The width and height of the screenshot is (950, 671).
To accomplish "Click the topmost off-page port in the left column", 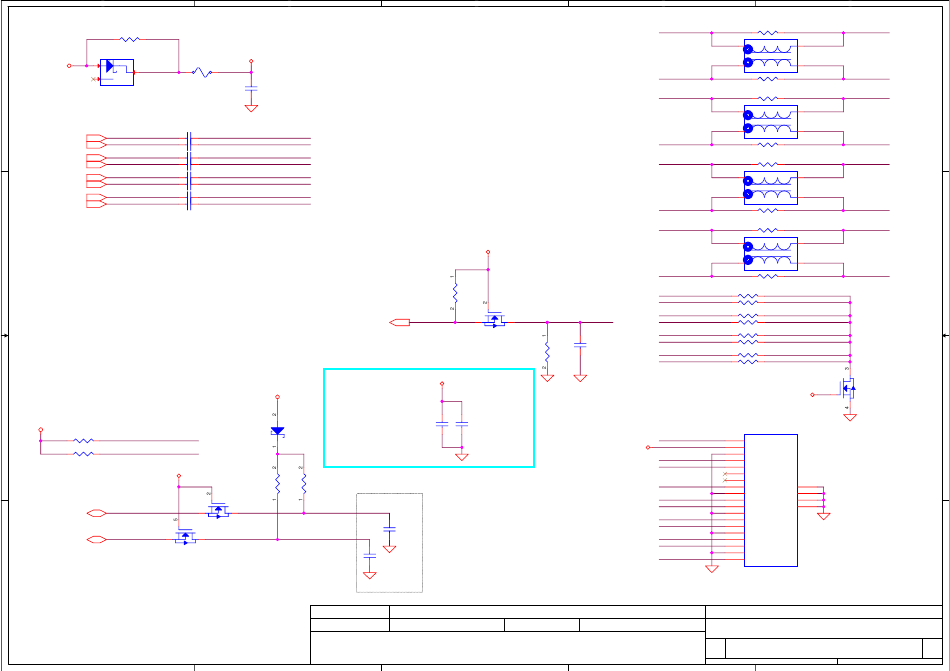I will tap(96, 138).
